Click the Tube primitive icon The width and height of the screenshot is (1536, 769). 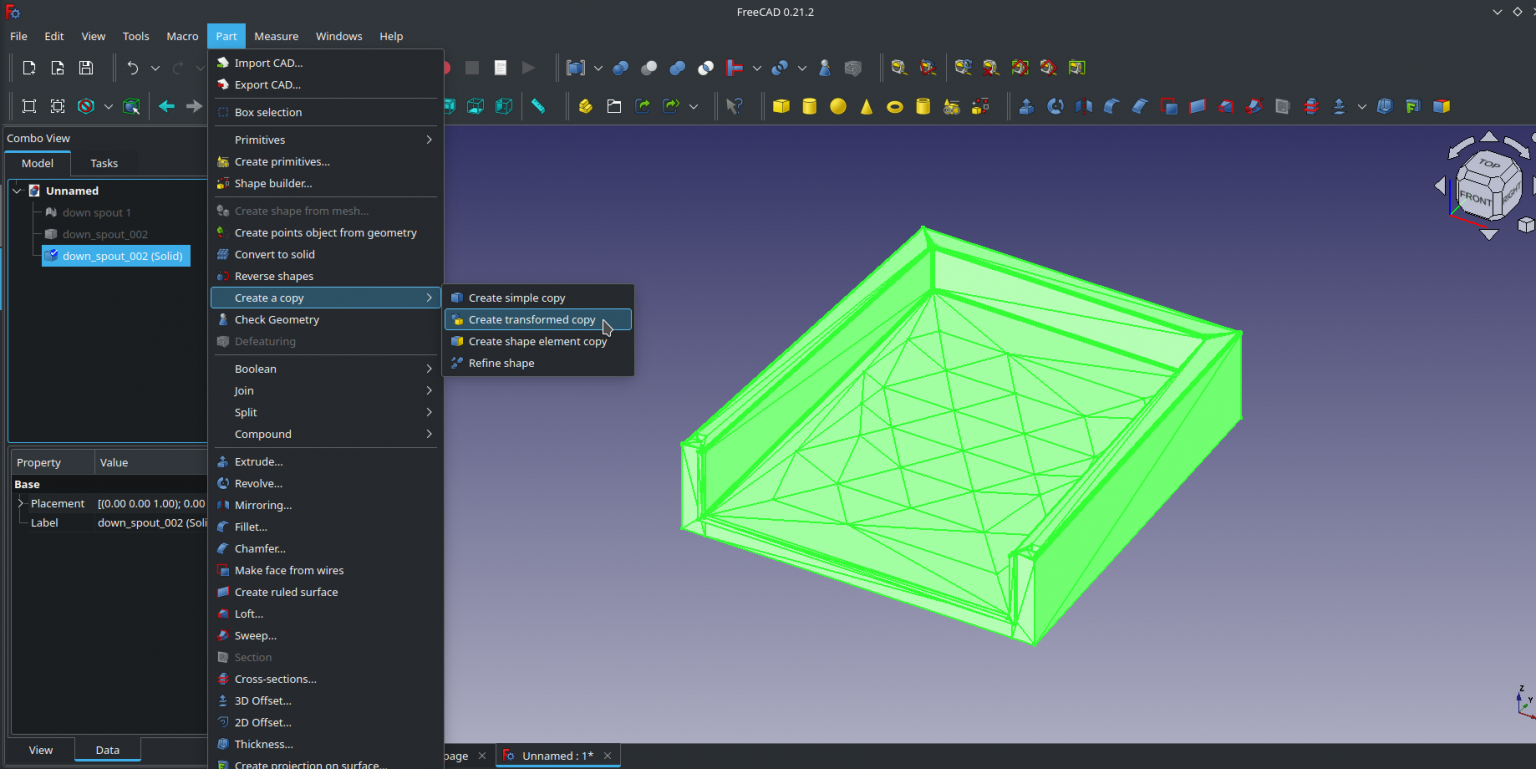[923, 106]
